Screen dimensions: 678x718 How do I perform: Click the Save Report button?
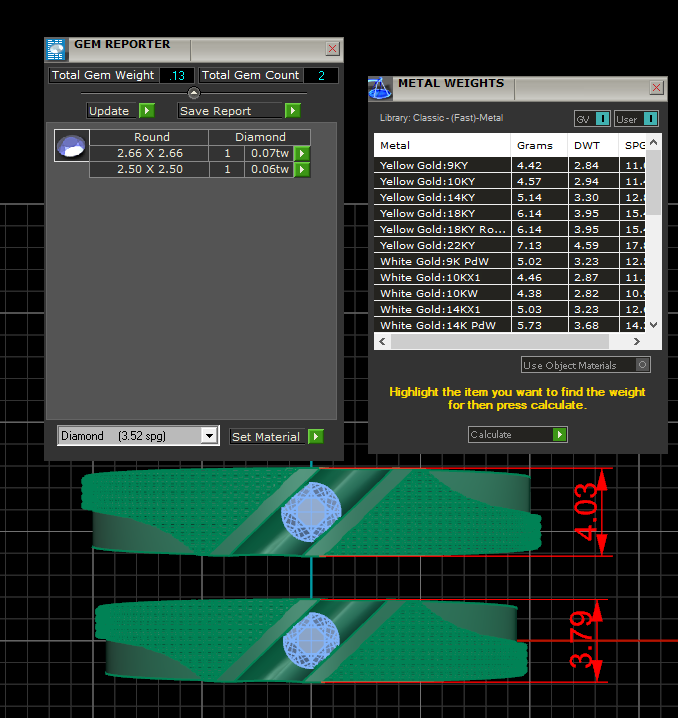click(x=239, y=111)
